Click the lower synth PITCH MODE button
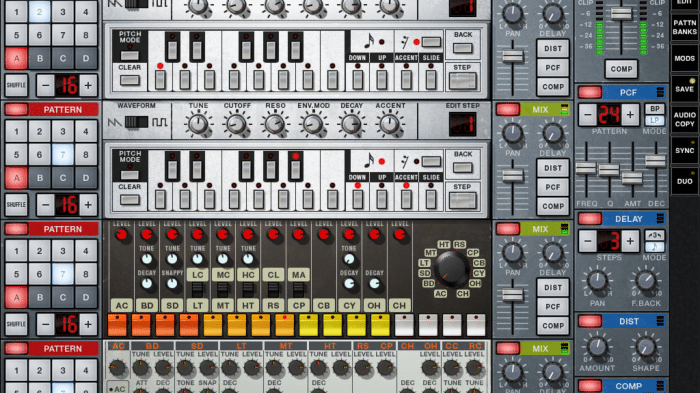Image resolution: width=700 pixels, height=393 pixels. click(129, 175)
